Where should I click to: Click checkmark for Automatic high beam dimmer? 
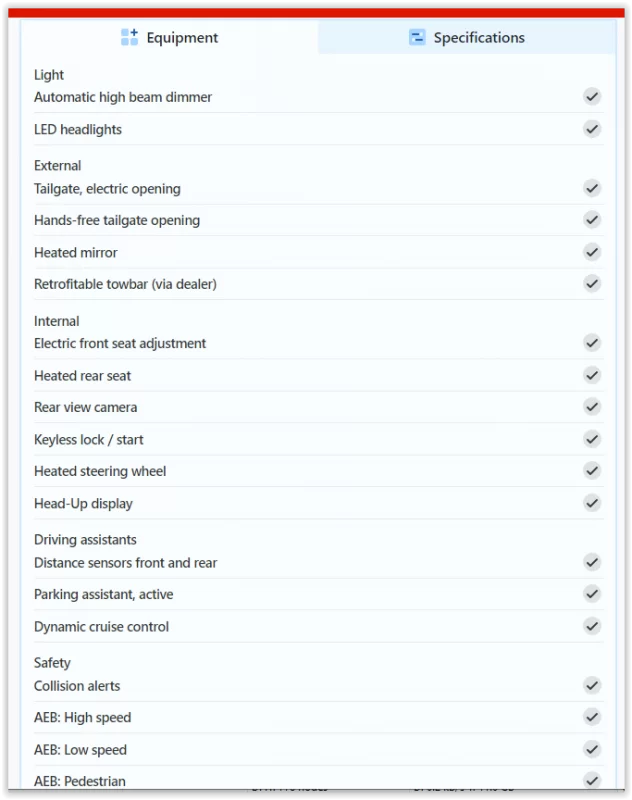(x=592, y=97)
